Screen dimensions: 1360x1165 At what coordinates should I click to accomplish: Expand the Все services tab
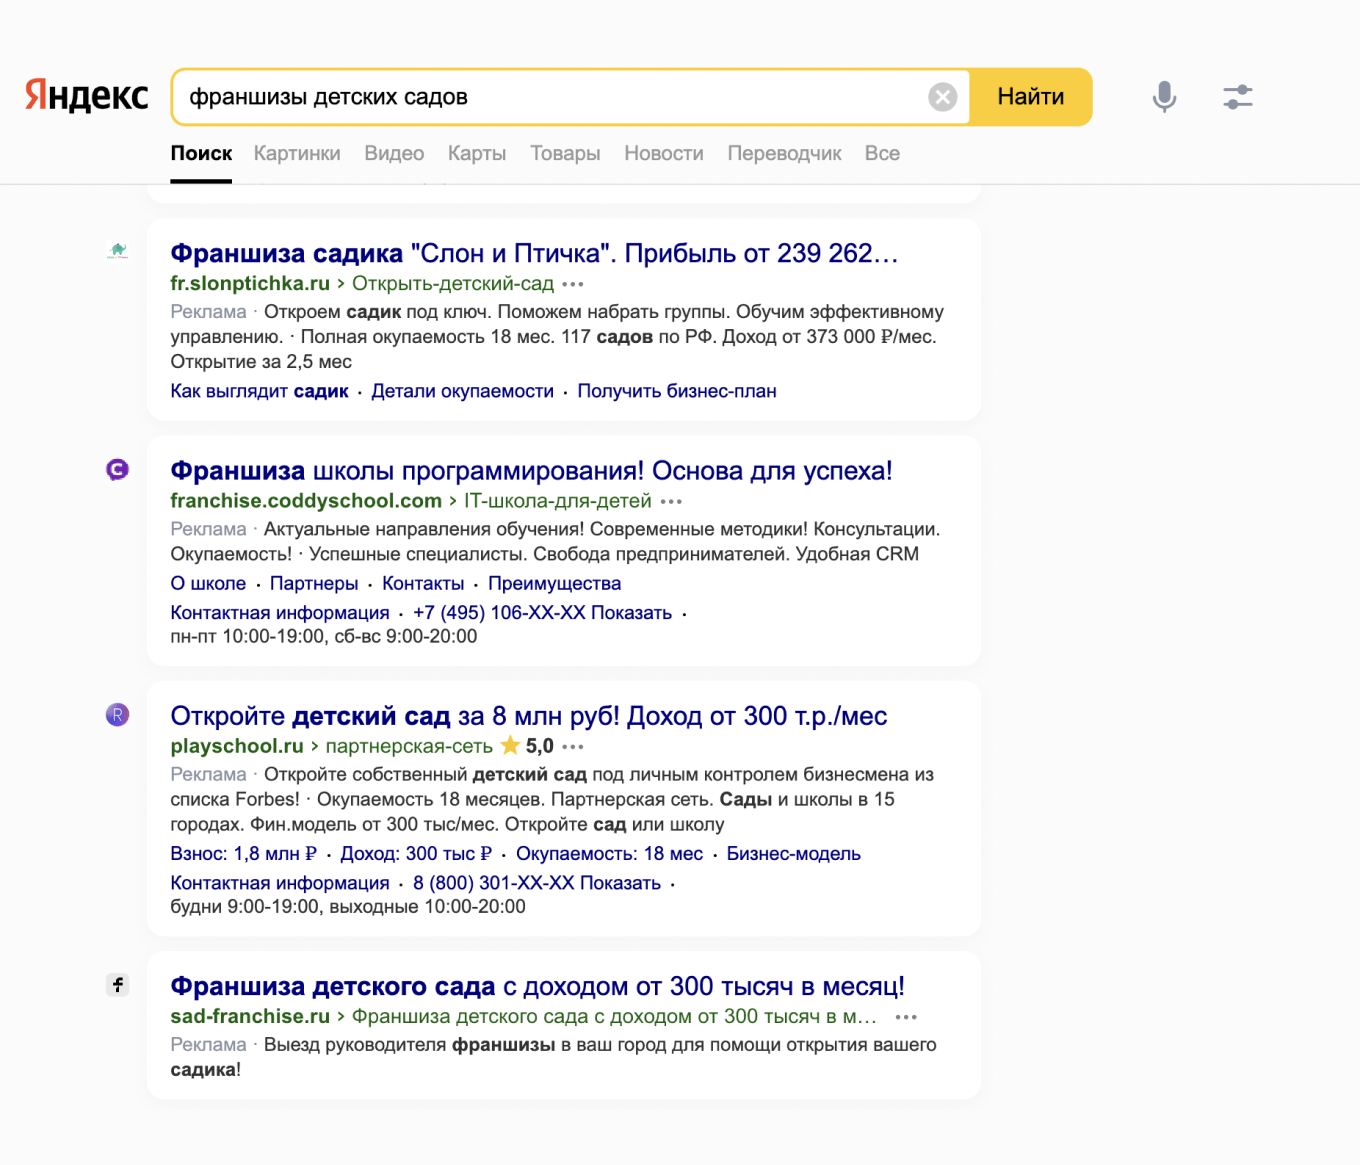(882, 153)
